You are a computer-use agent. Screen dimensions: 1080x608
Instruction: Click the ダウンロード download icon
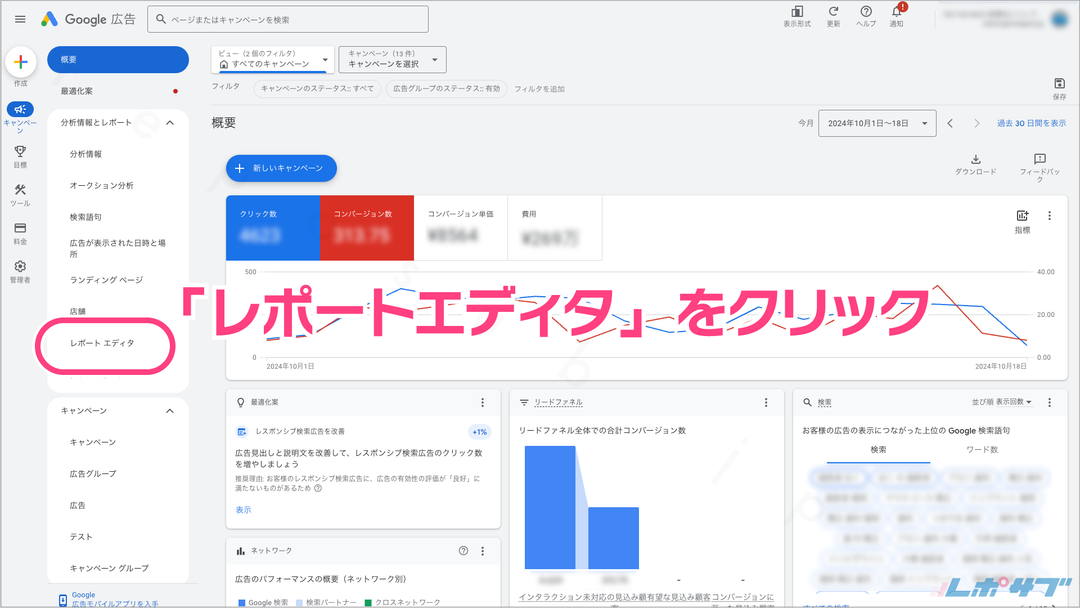pyautogui.click(x=975, y=160)
